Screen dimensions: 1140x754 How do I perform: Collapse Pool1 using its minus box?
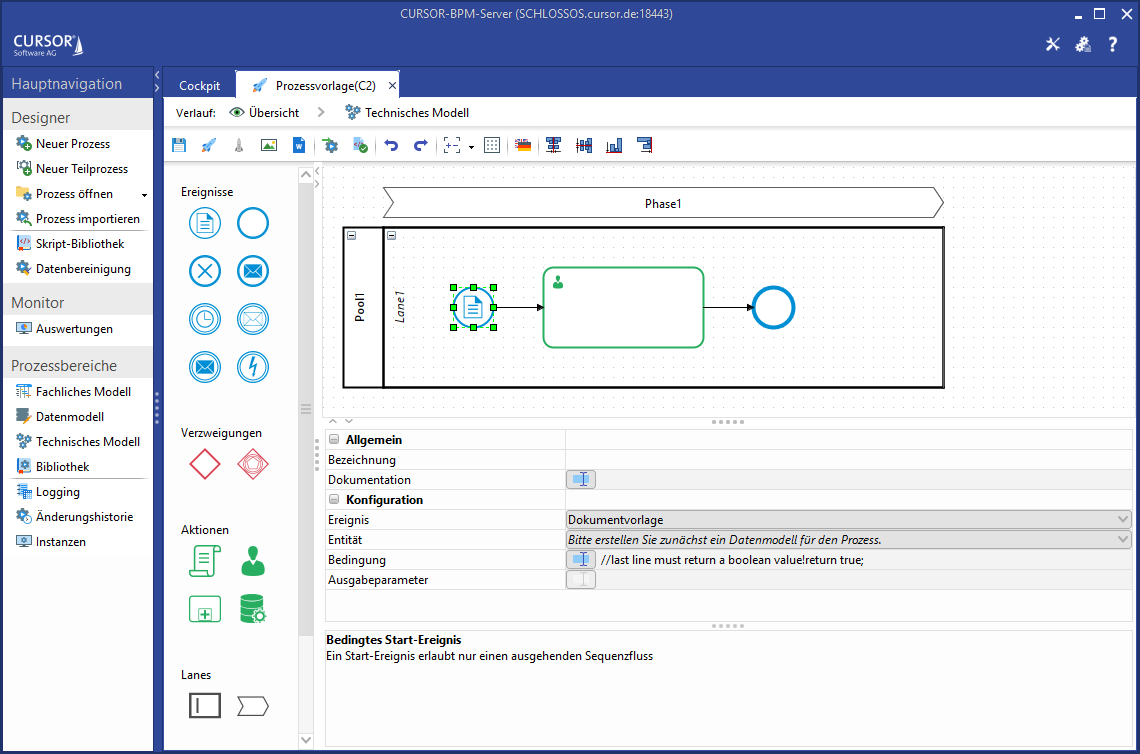352,236
